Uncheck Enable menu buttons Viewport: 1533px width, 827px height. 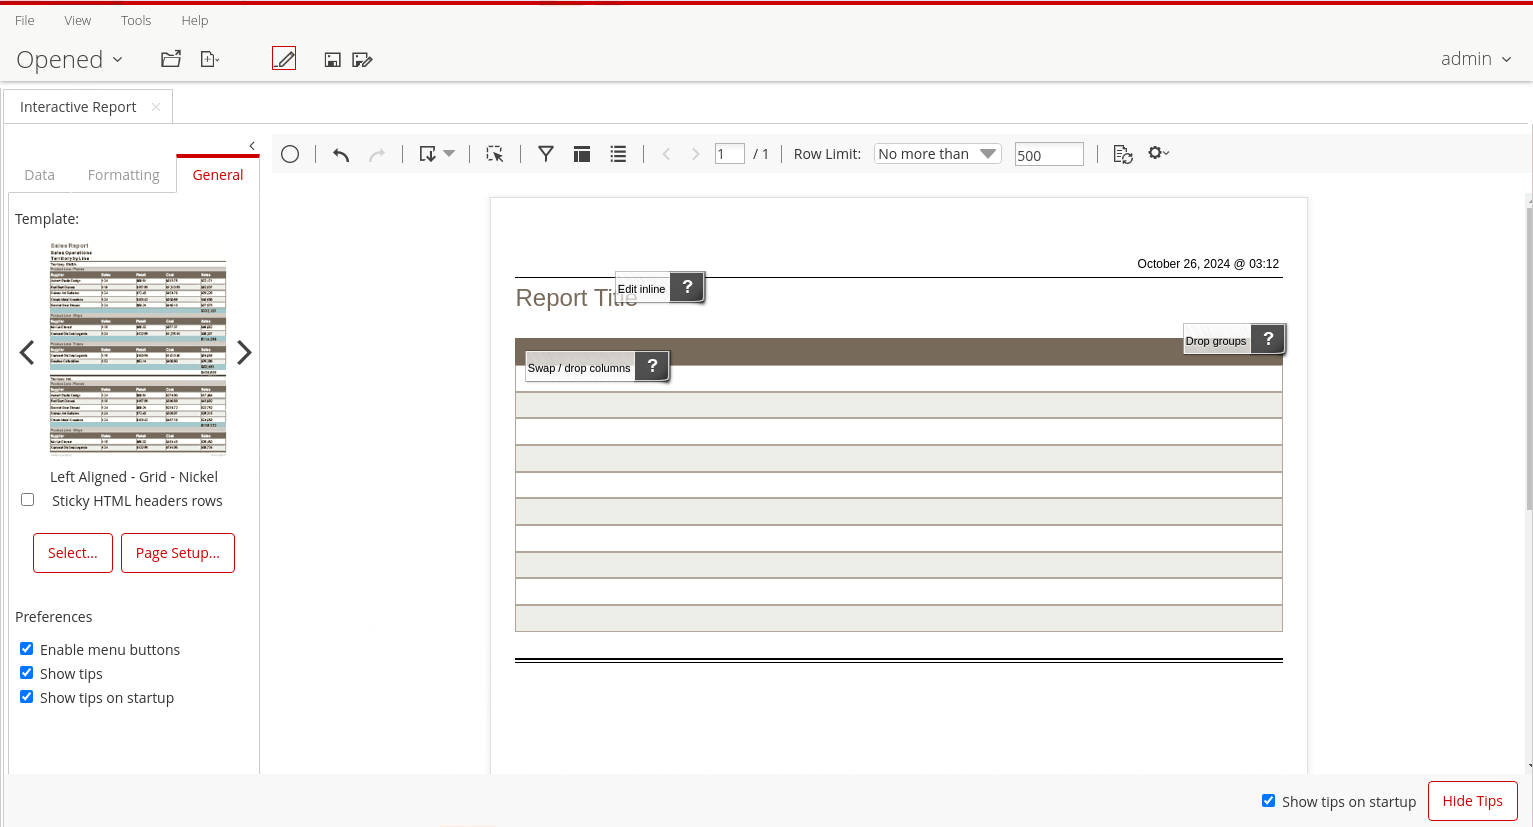point(27,649)
